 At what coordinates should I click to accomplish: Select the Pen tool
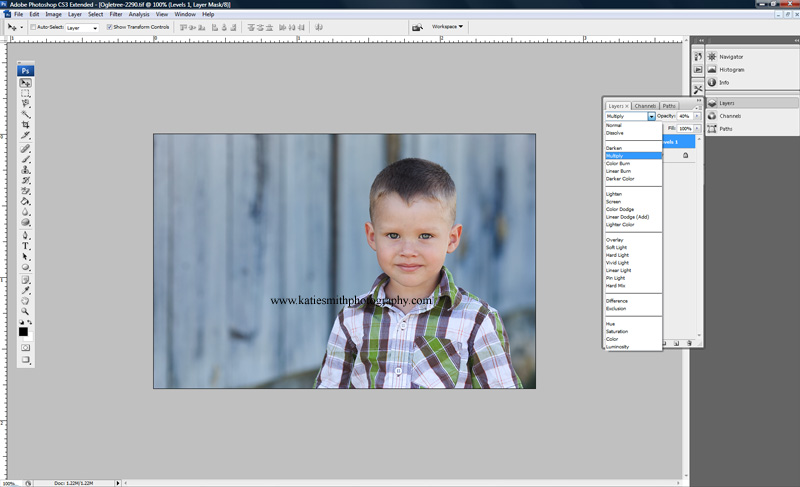tap(25, 235)
